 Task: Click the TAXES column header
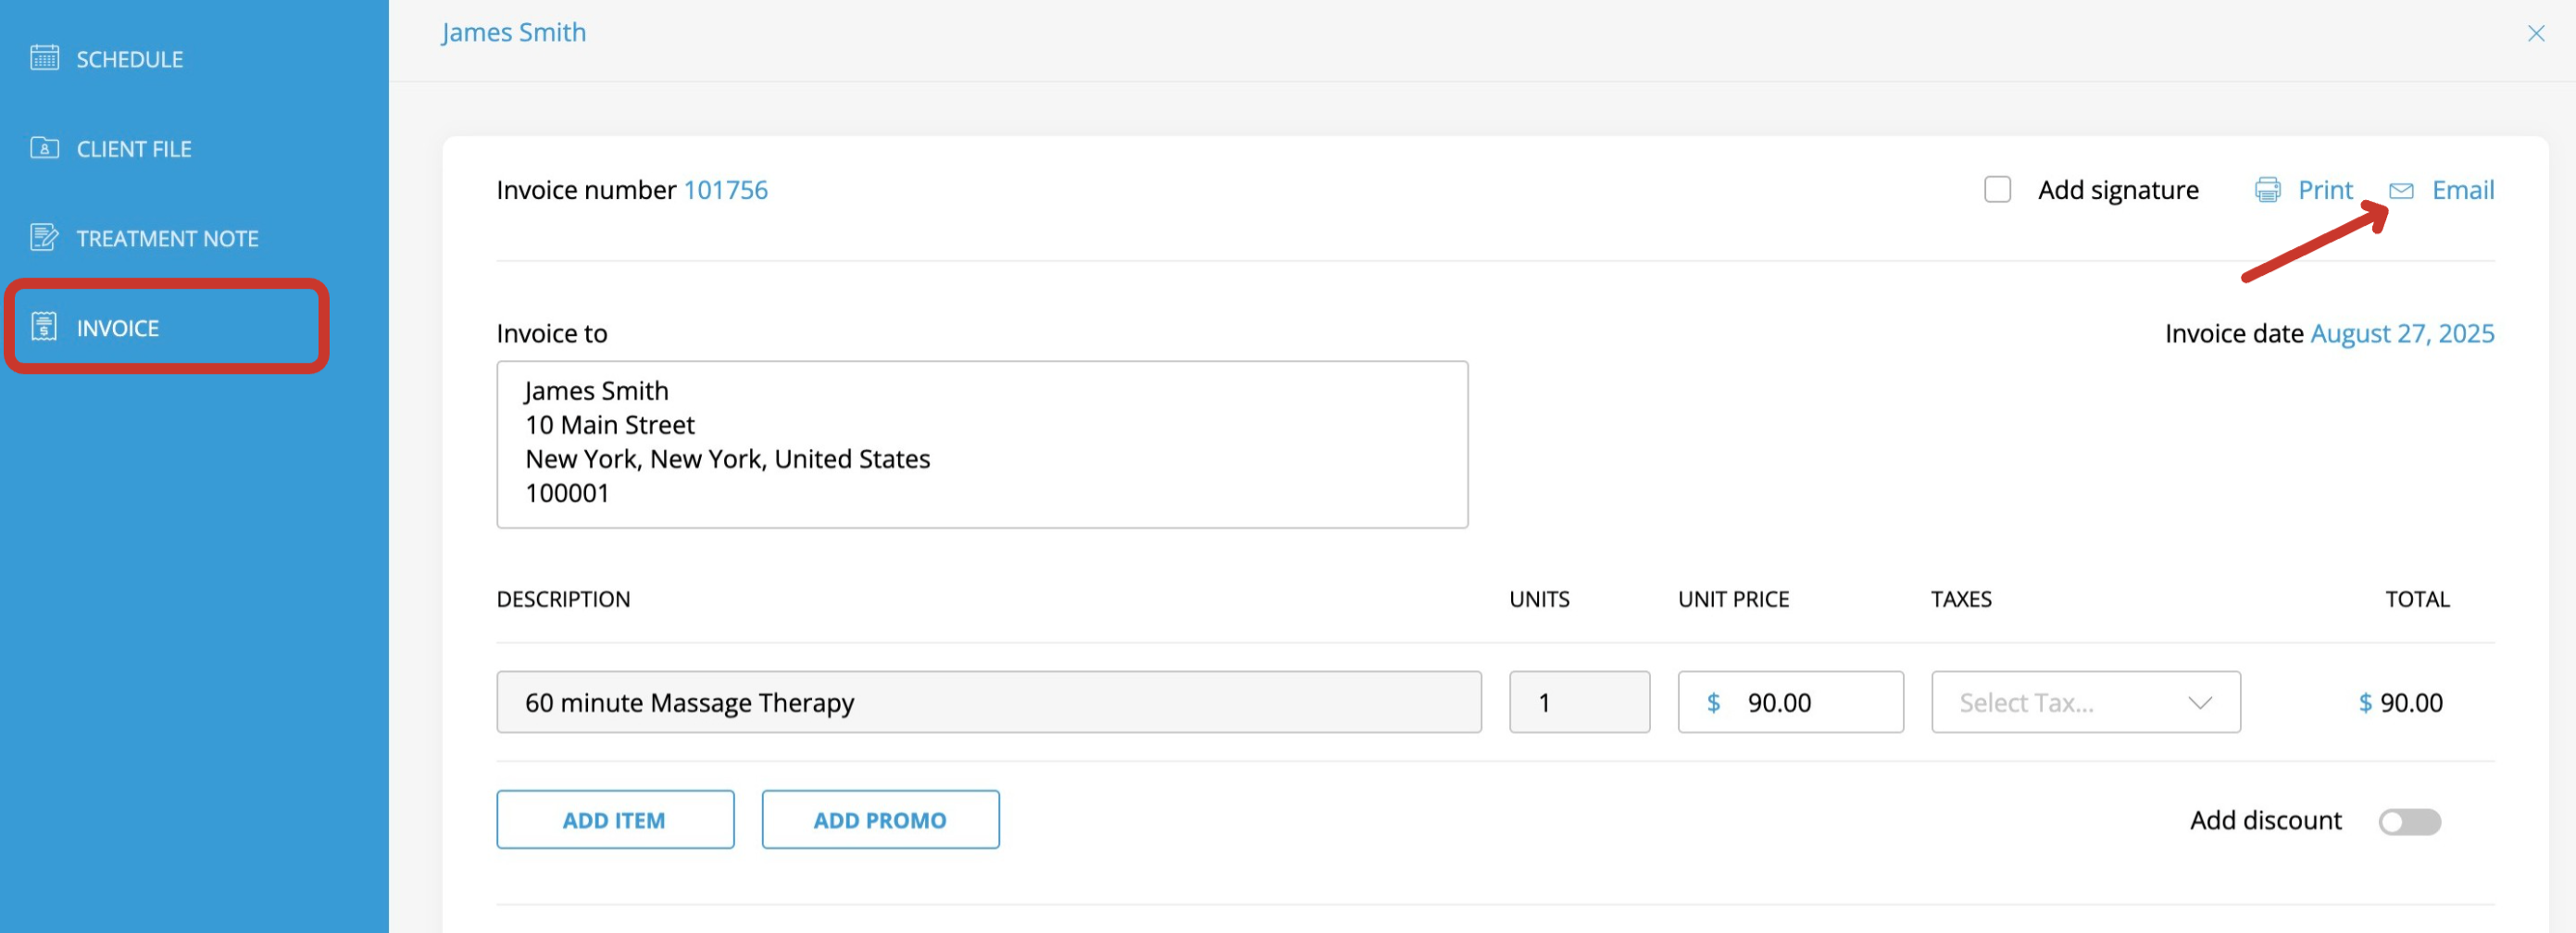click(1960, 599)
